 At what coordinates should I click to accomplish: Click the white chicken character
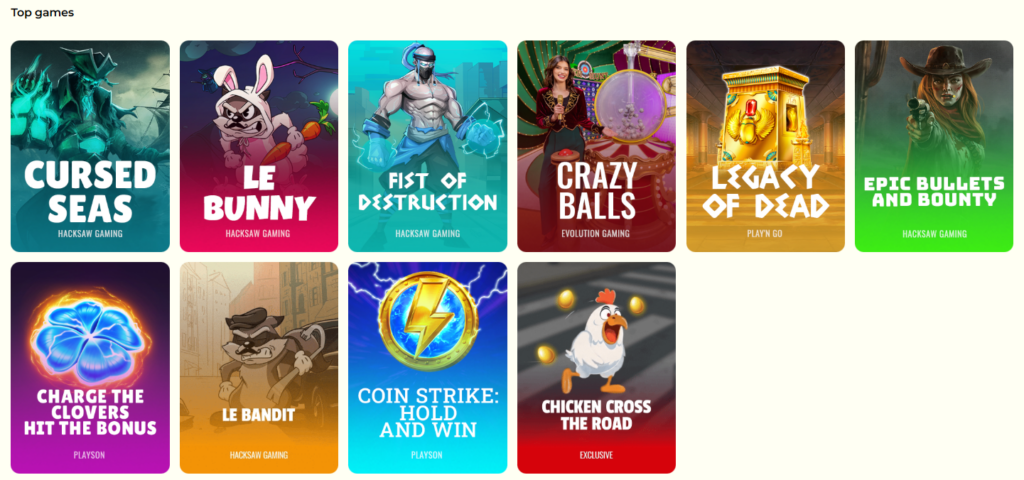click(596, 341)
